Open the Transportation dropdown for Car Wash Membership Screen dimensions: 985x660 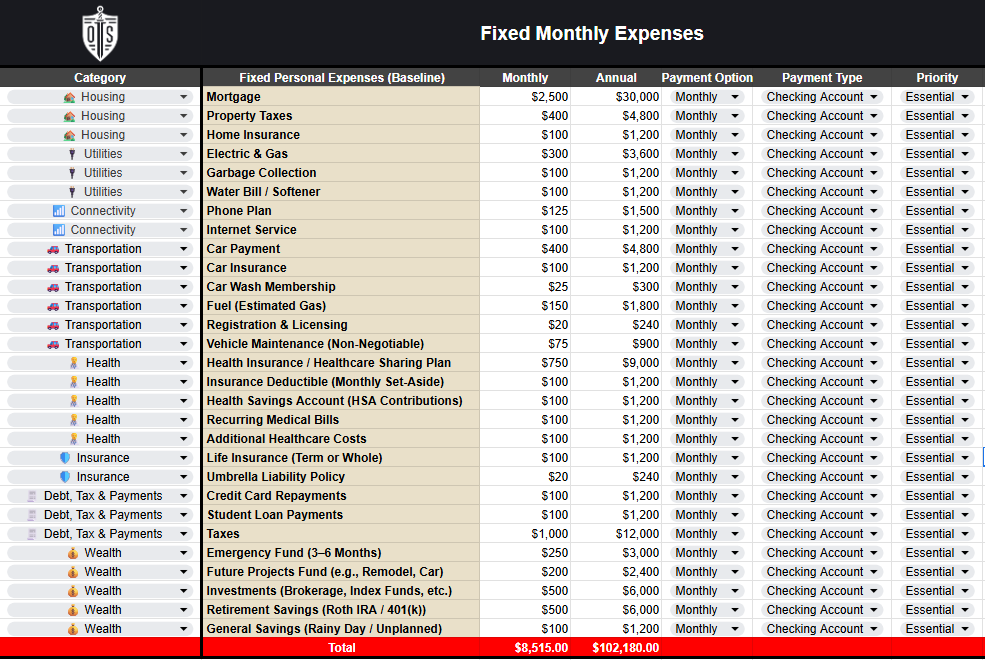183,287
